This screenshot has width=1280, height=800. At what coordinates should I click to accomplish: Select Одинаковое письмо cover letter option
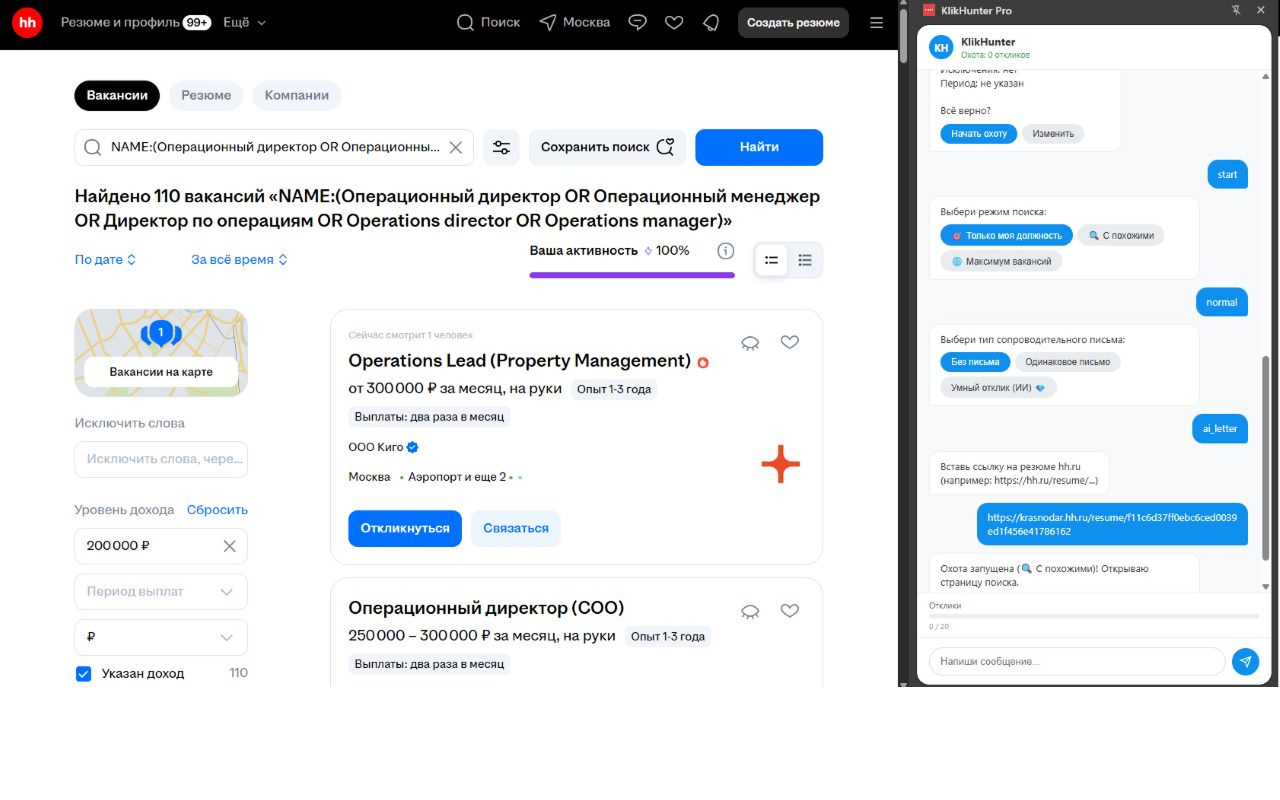1067,362
